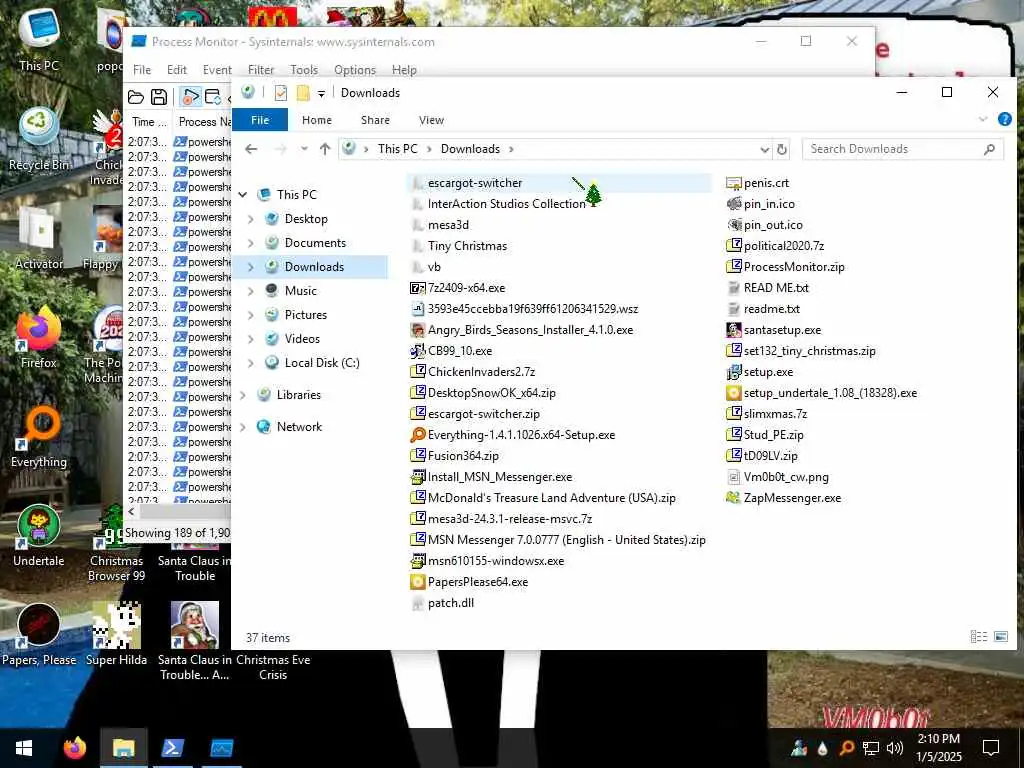This screenshot has width=1024, height=768.
Task: Open Home tab in Explorer ribbon
Action: point(317,120)
